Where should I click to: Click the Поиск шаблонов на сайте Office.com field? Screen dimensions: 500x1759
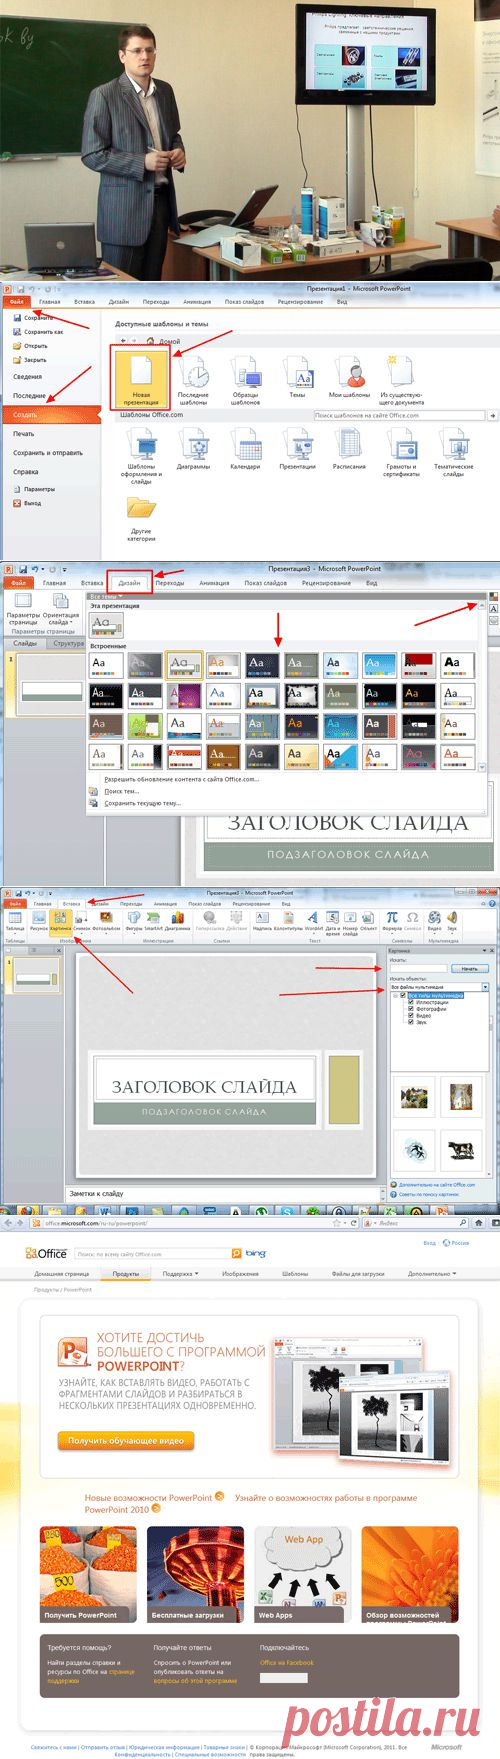point(400,415)
